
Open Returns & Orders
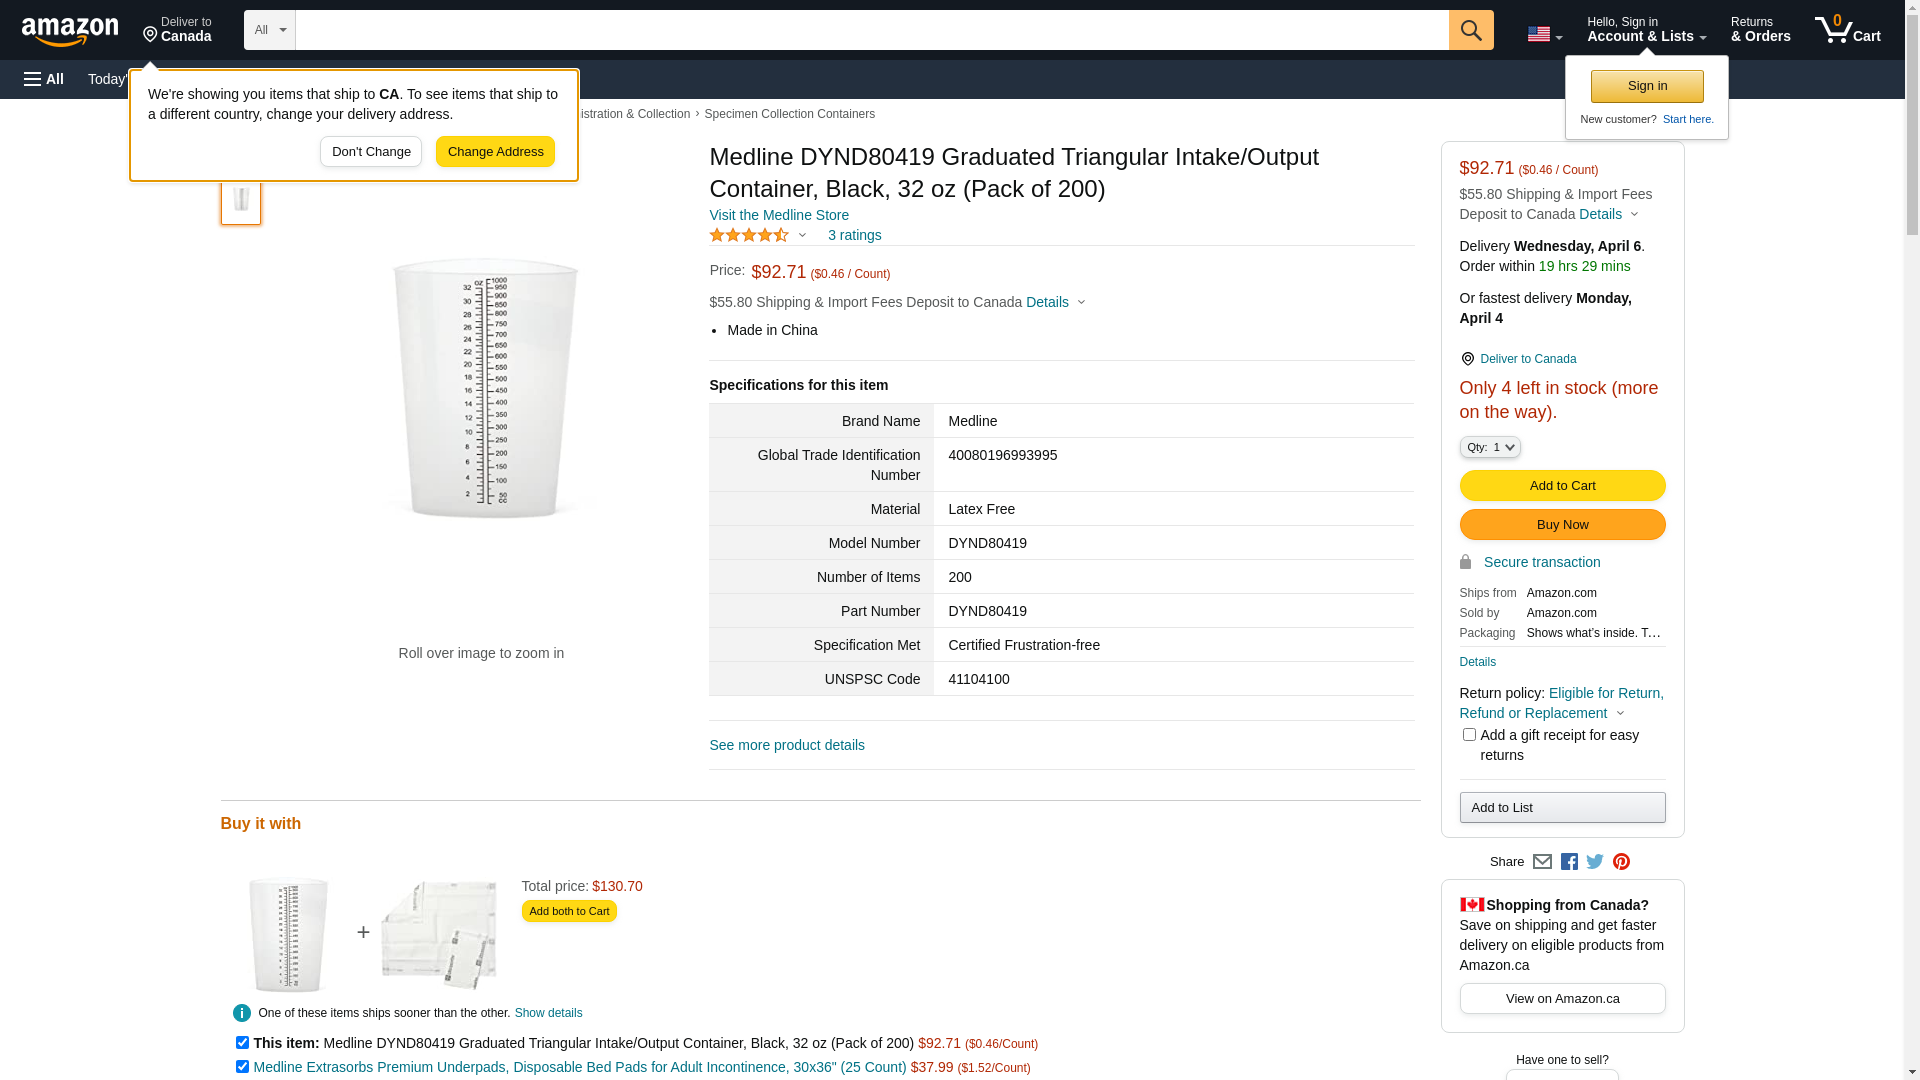[x=1761, y=30]
